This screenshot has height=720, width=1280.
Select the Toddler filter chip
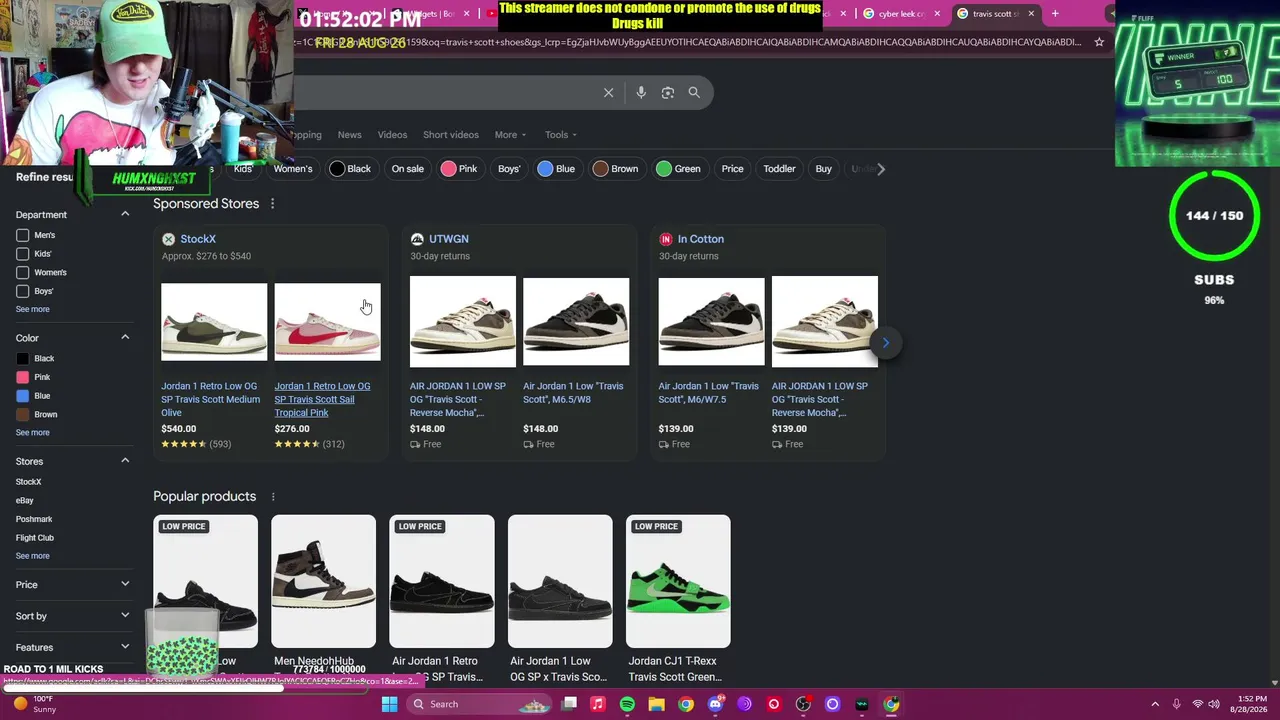(x=780, y=169)
